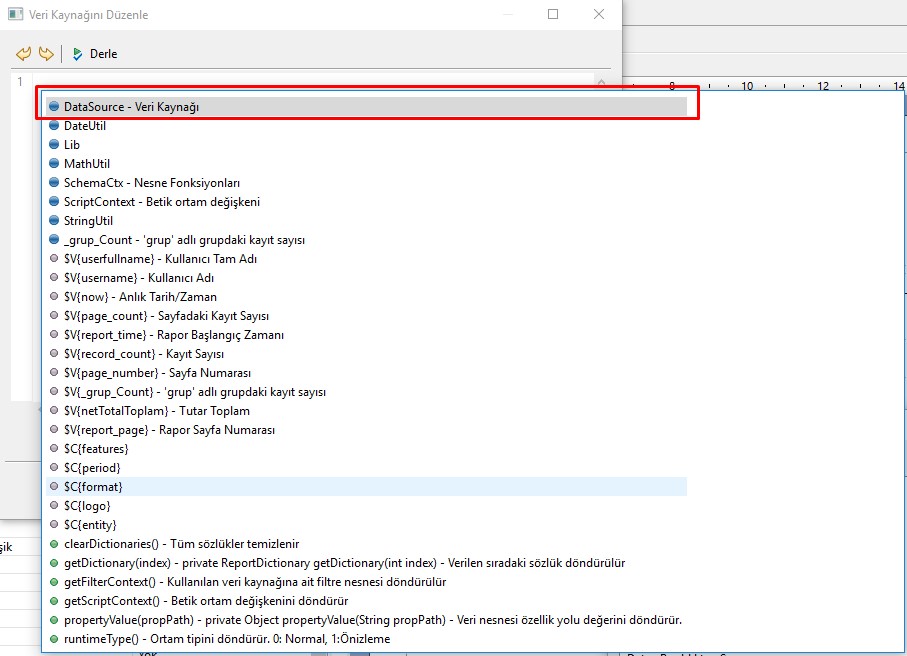Click the undo arrow icon in toolbar
The height and width of the screenshot is (656, 907).
23,53
